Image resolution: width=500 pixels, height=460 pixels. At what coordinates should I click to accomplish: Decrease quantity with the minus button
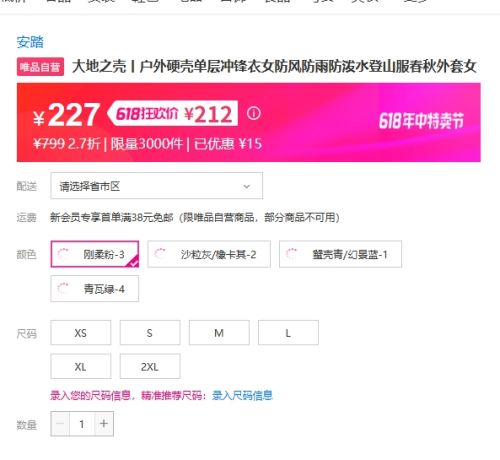point(60,424)
